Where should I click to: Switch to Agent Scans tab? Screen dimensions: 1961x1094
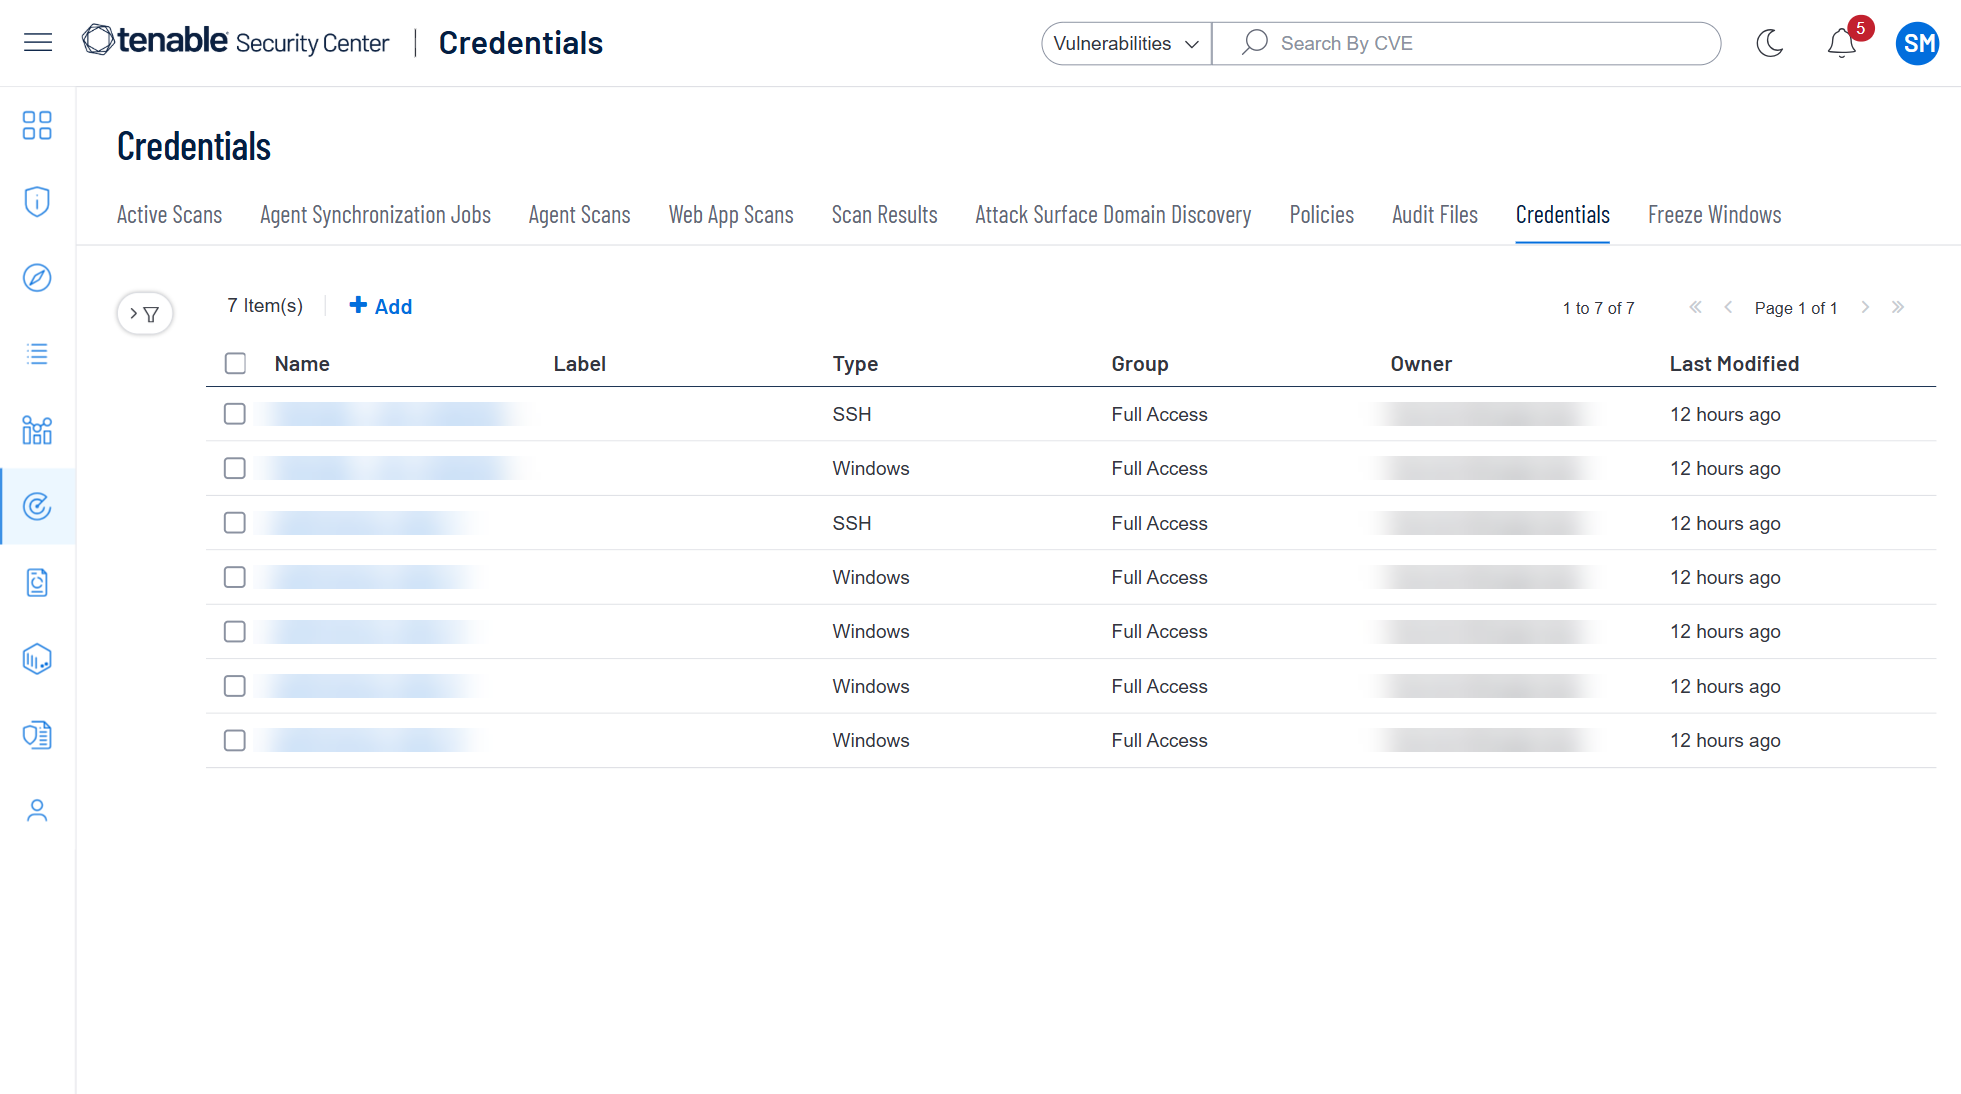[x=579, y=215]
